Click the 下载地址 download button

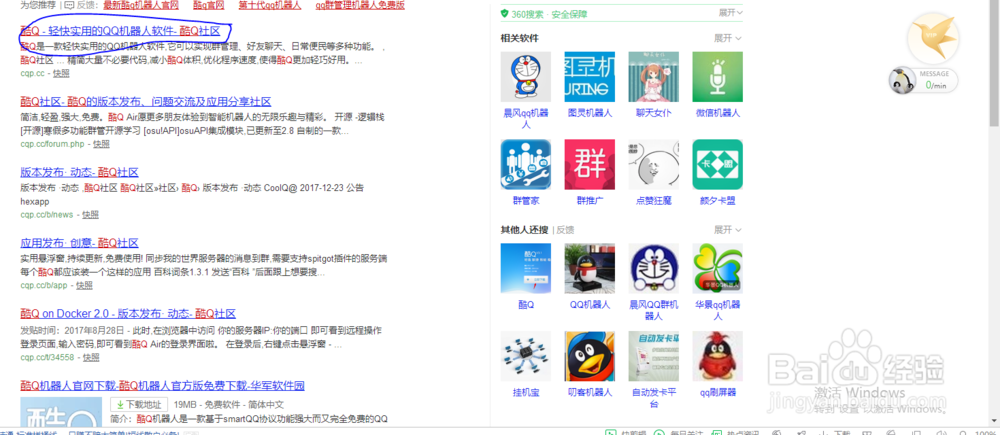[x=139, y=404]
